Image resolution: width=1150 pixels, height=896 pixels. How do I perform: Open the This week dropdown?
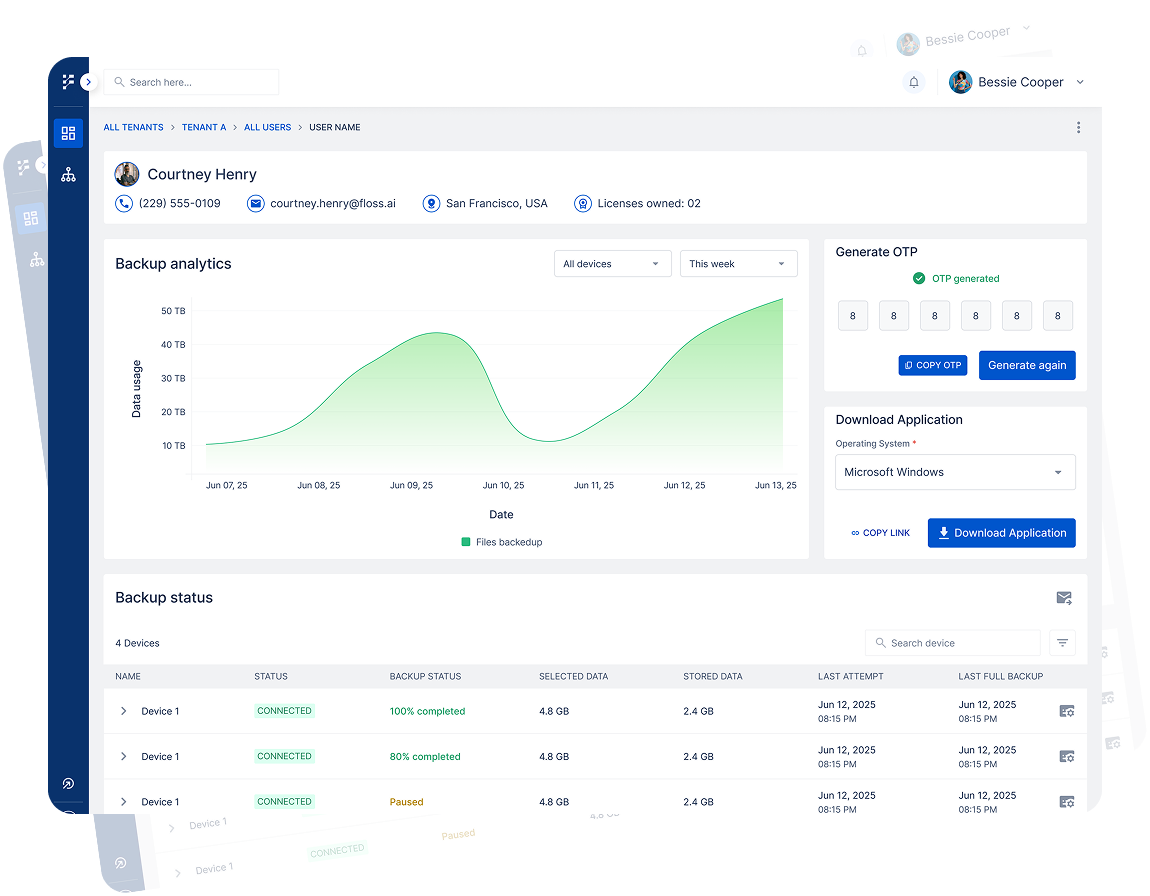pos(738,264)
